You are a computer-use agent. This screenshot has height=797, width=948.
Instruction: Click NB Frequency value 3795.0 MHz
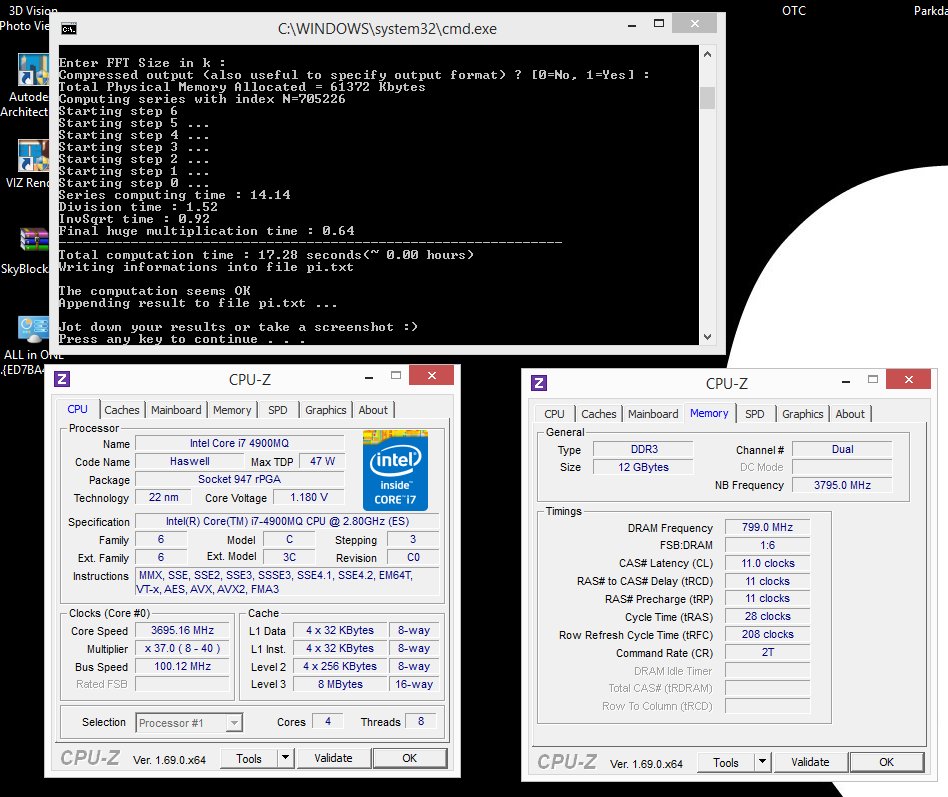tap(842, 485)
